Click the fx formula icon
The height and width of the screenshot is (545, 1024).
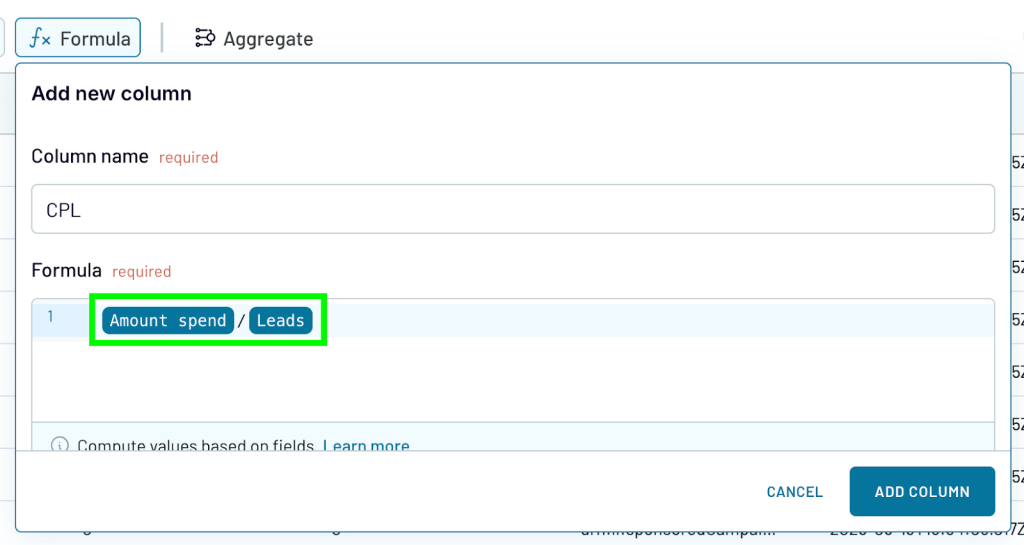coord(40,39)
